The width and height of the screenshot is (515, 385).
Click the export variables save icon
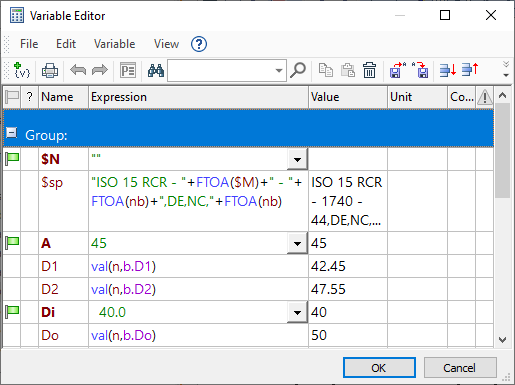click(398, 70)
